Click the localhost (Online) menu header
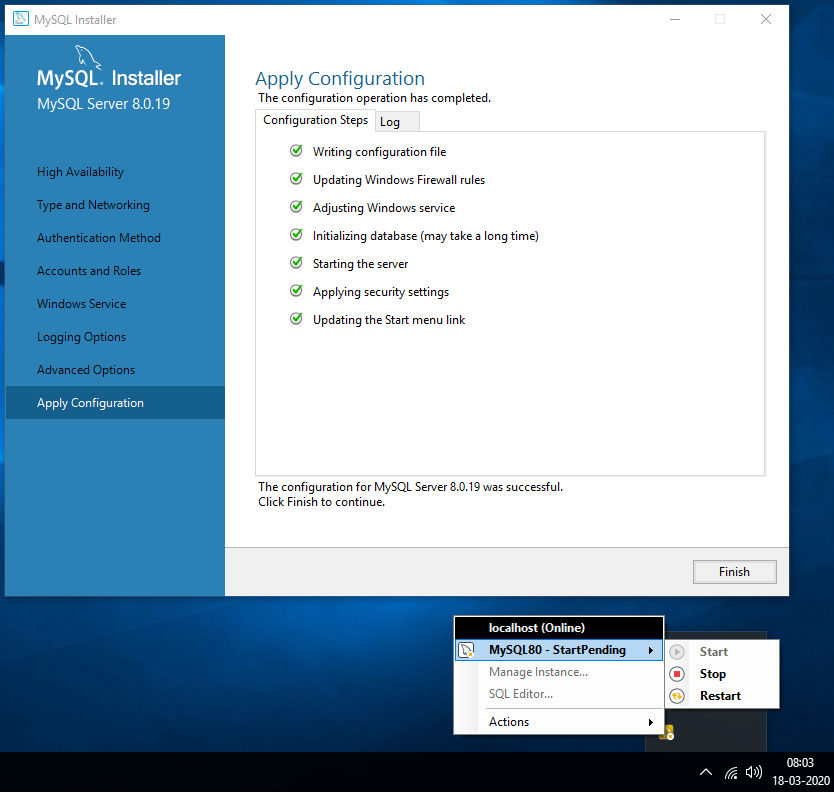Viewport: 834px width, 793px height. pos(558,628)
